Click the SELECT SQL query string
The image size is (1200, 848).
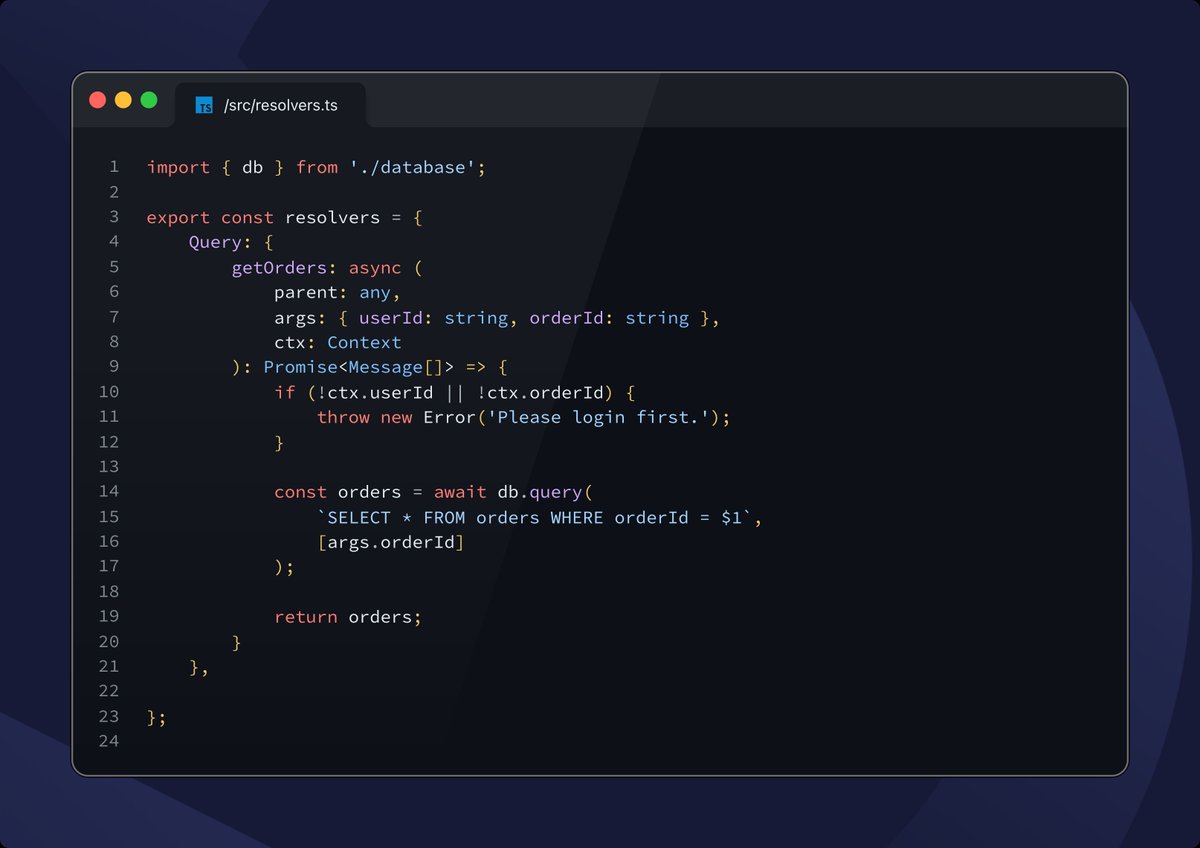click(x=535, y=517)
